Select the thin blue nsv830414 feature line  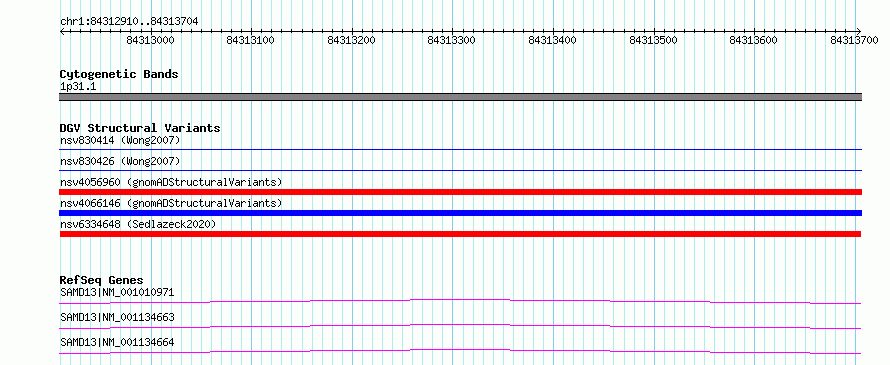[x=461, y=149]
